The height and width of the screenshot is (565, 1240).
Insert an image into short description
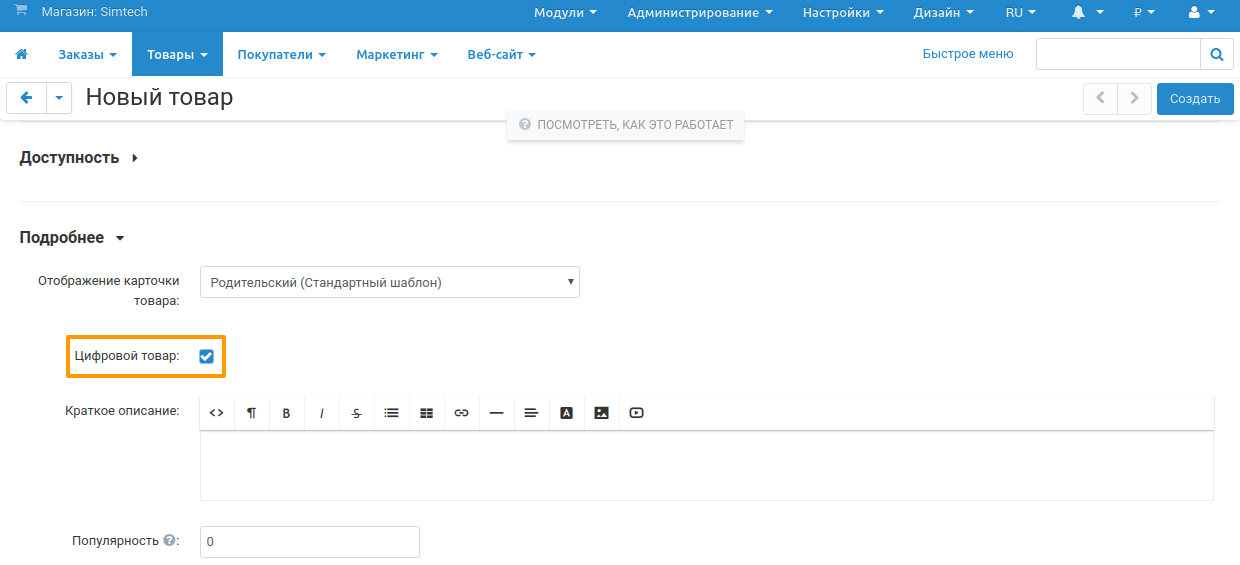coord(601,413)
